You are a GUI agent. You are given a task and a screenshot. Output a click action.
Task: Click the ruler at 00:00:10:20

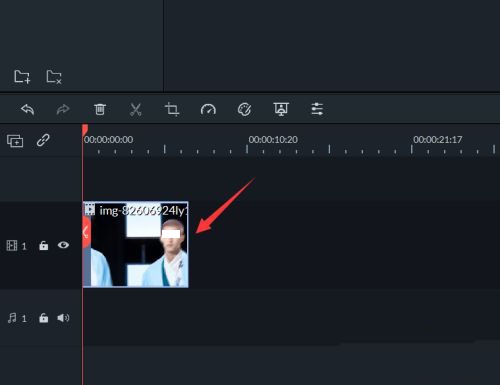coord(273,140)
